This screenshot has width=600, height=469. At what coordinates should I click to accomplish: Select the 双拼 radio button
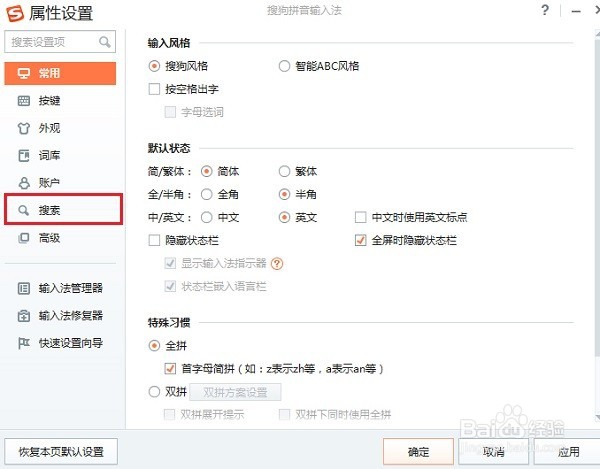click(154, 392)
